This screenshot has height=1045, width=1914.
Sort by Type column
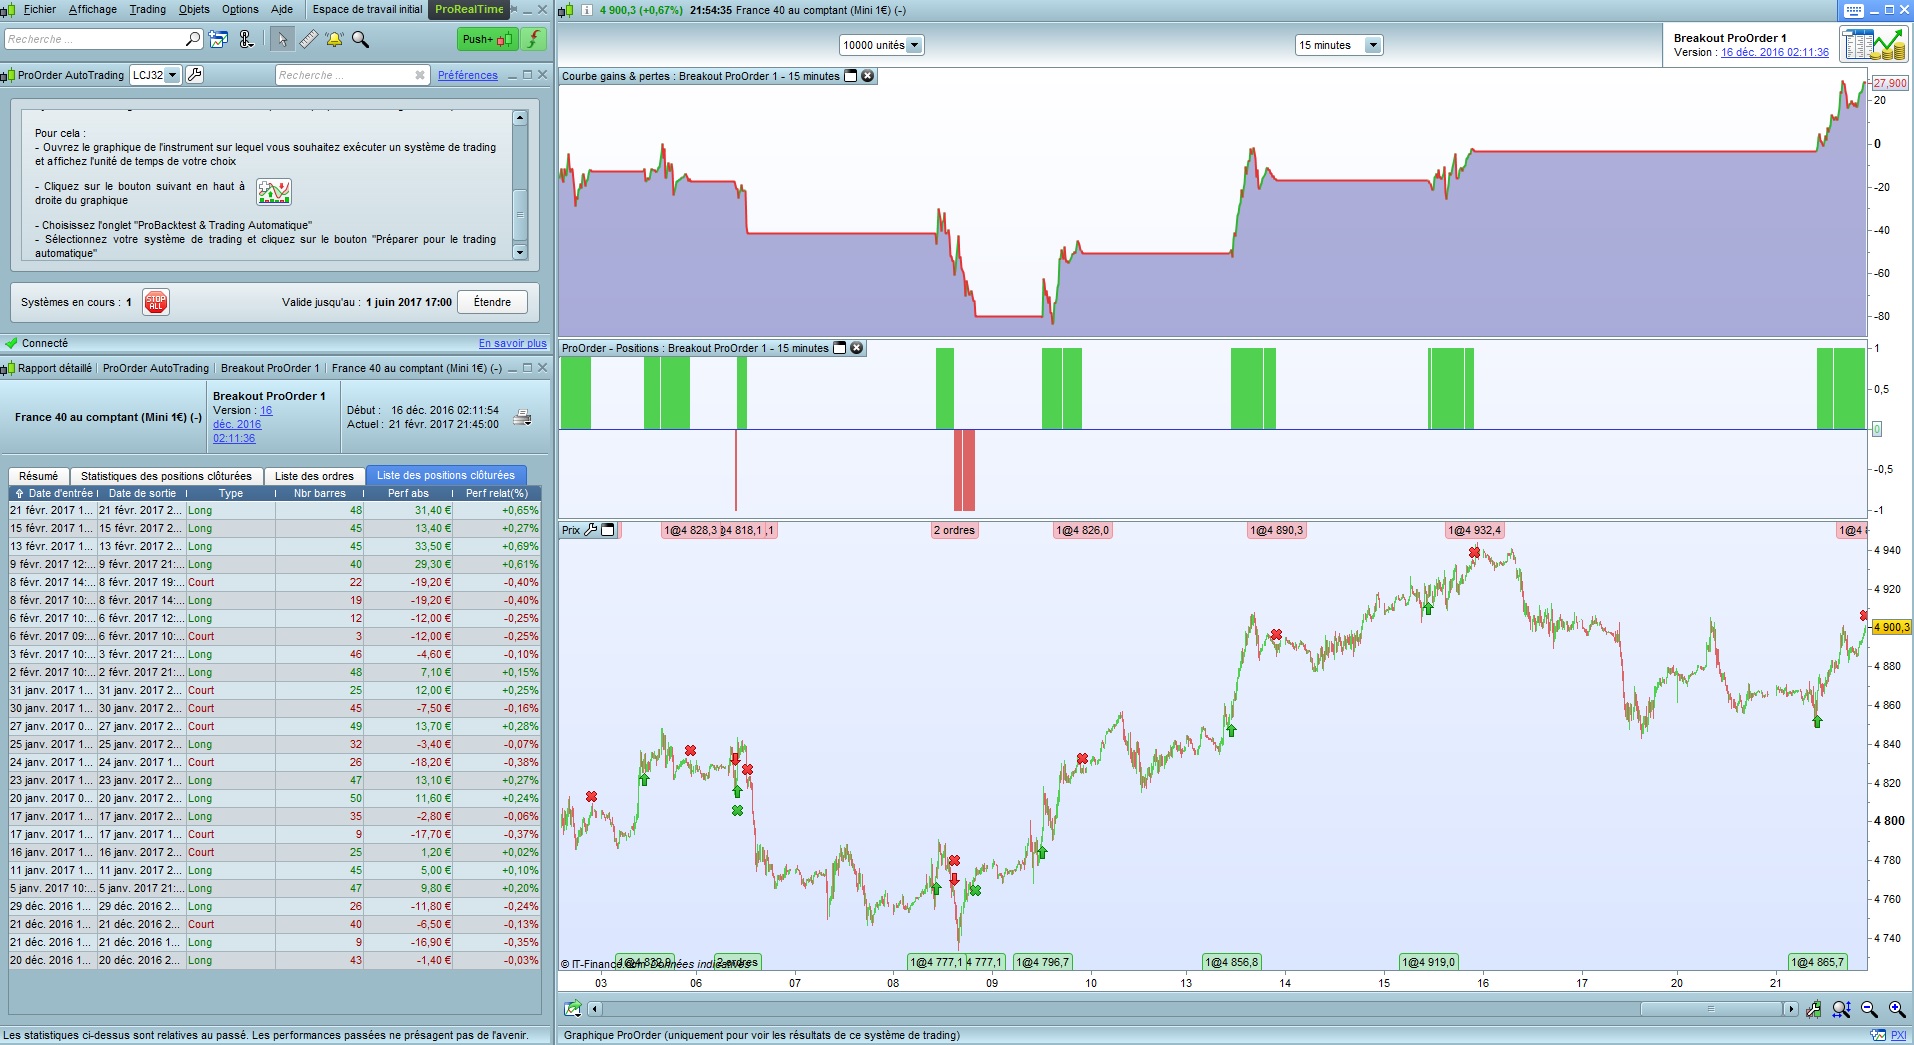click(x=231, y=493)
